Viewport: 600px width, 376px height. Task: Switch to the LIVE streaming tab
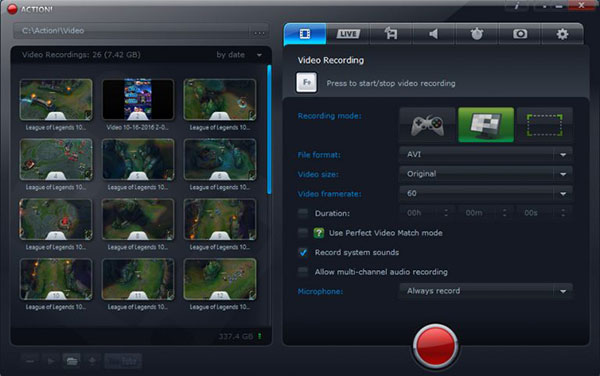348,34
